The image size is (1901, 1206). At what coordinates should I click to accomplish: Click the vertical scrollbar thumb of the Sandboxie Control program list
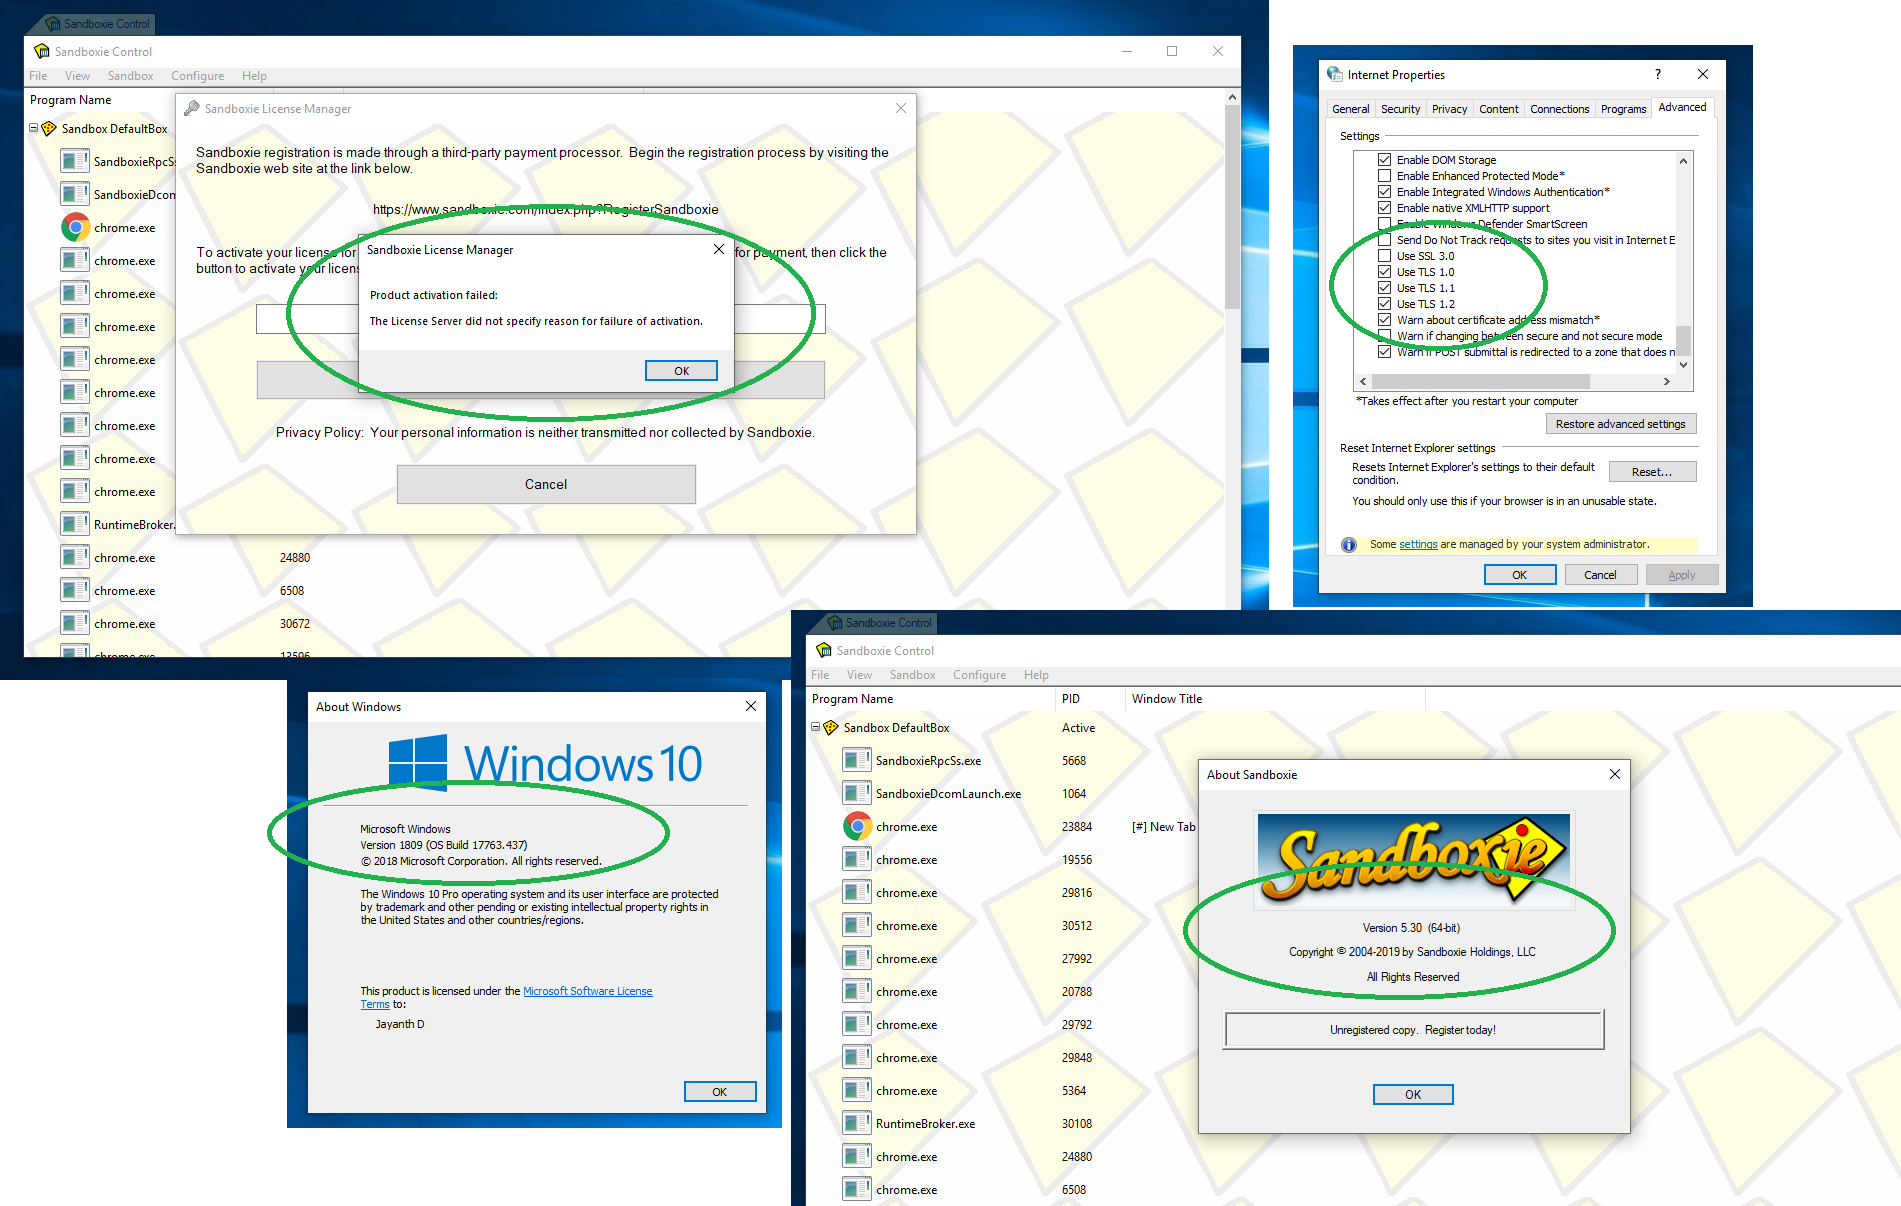click(1232, 205)
